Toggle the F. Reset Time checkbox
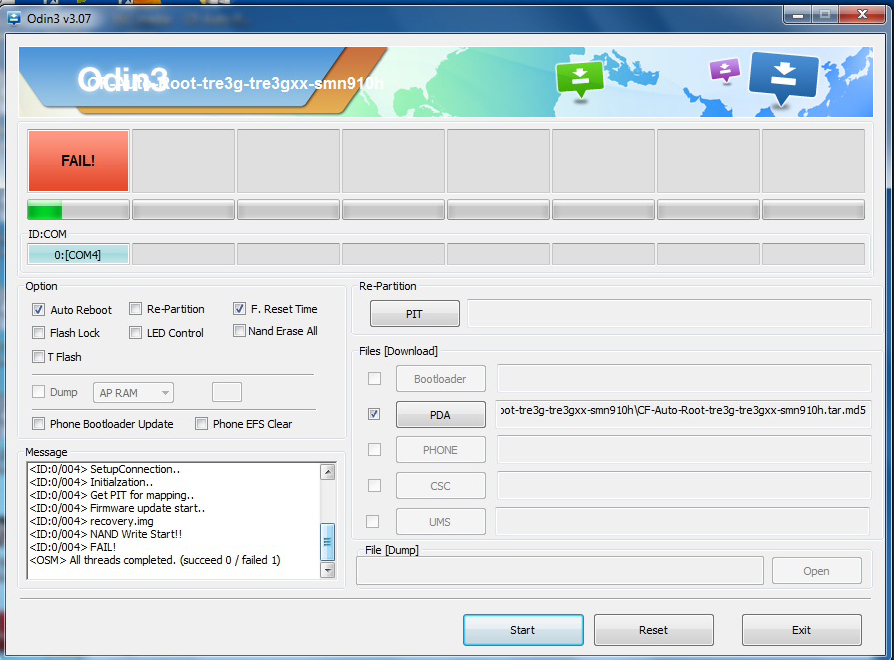 pos(240,309)
